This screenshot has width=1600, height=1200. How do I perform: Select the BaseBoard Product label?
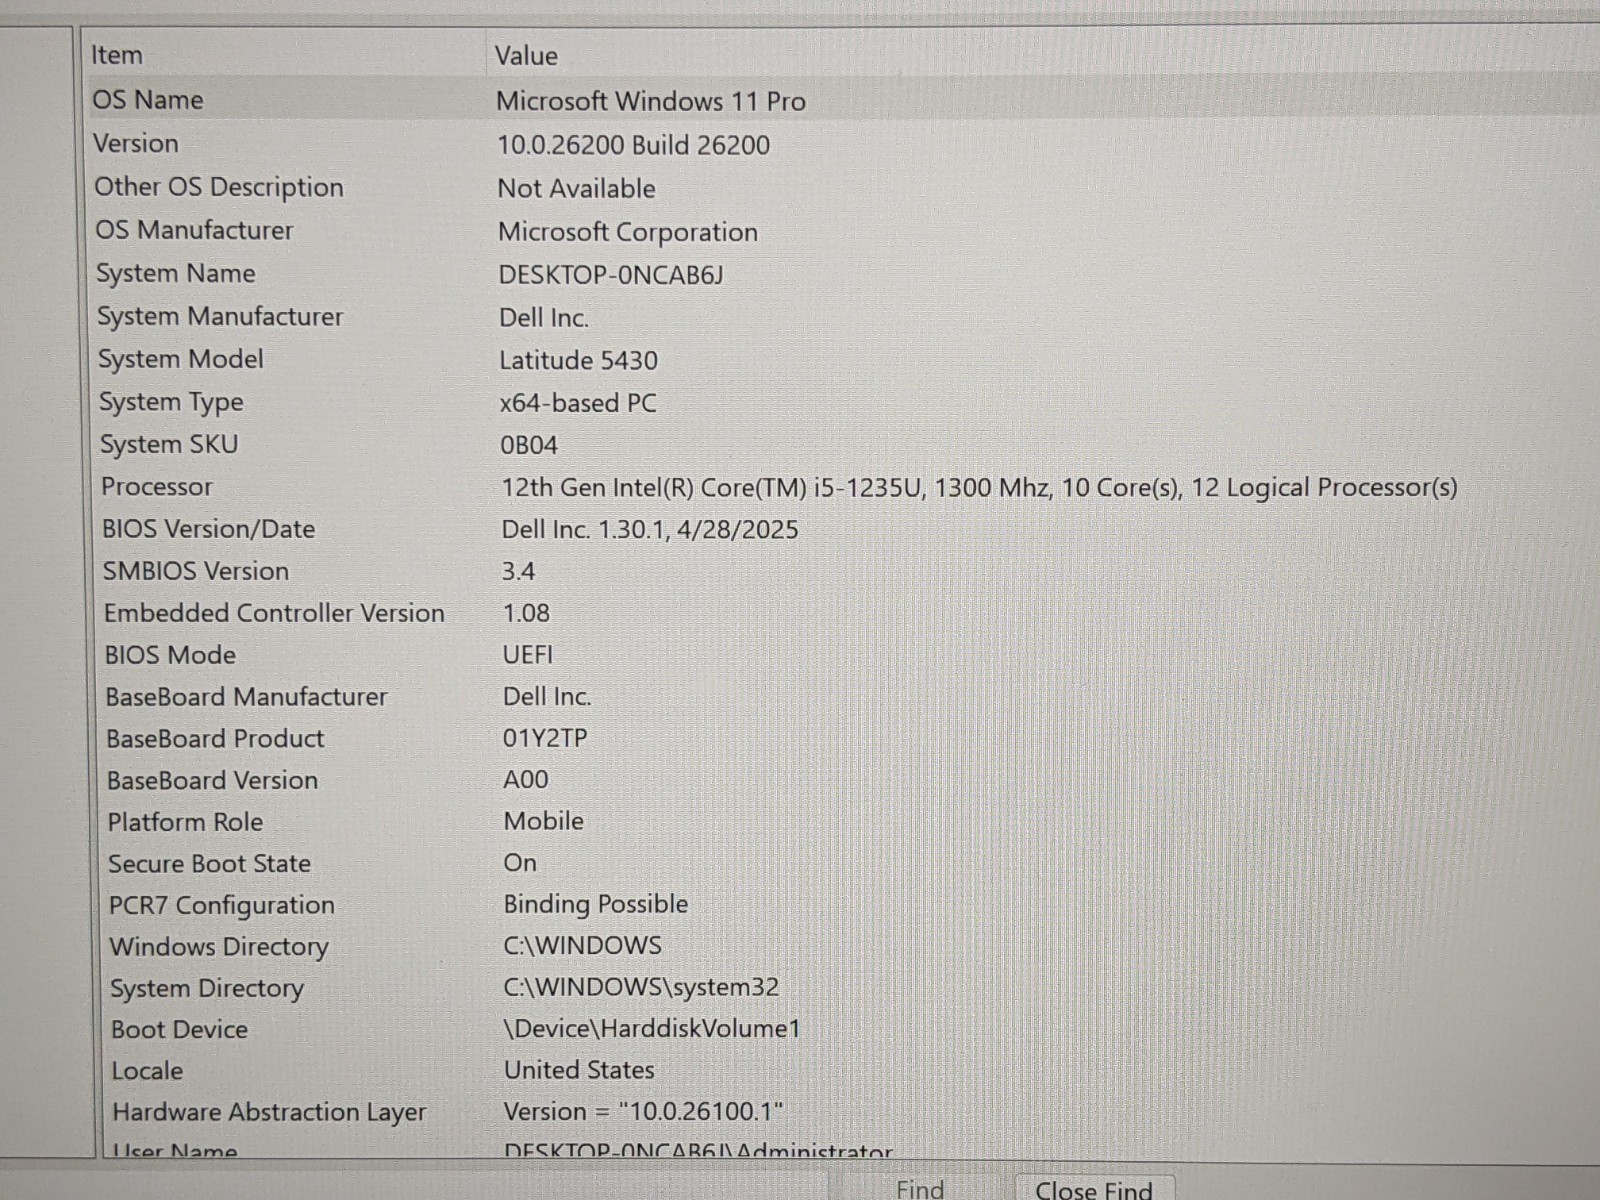click(x=216, y=739)
